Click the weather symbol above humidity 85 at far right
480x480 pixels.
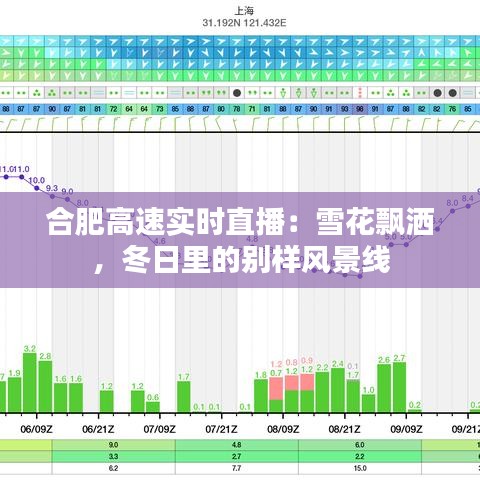click(x=468, y=93)
